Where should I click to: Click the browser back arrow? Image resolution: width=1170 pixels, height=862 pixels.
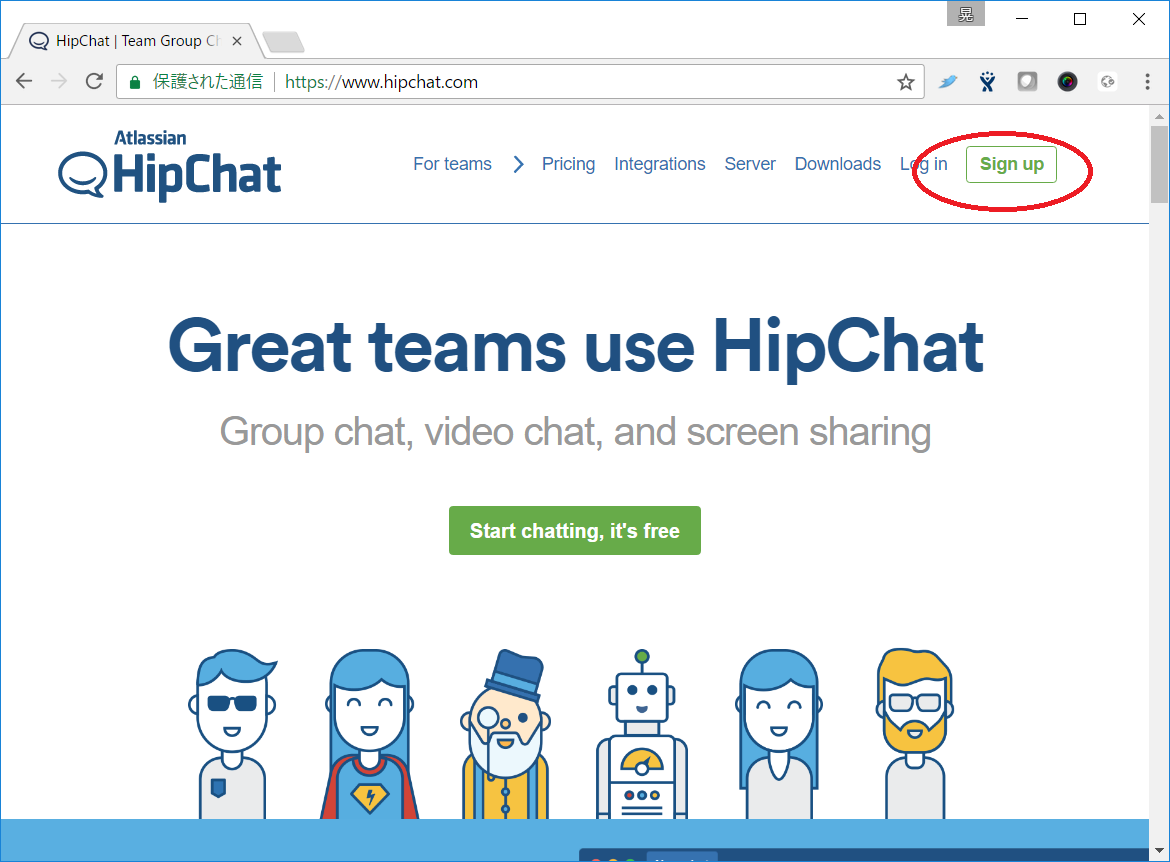(24, 81)
